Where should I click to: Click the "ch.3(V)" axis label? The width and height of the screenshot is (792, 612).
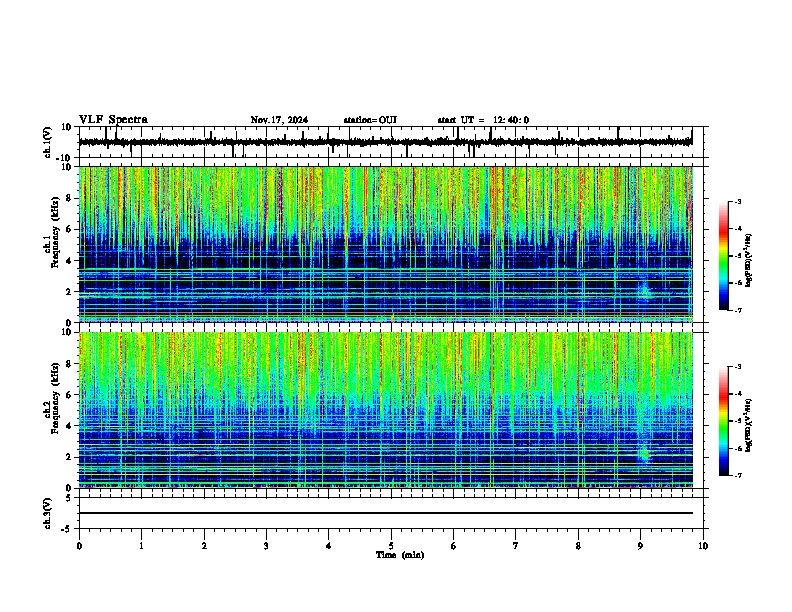click(48, 513)
